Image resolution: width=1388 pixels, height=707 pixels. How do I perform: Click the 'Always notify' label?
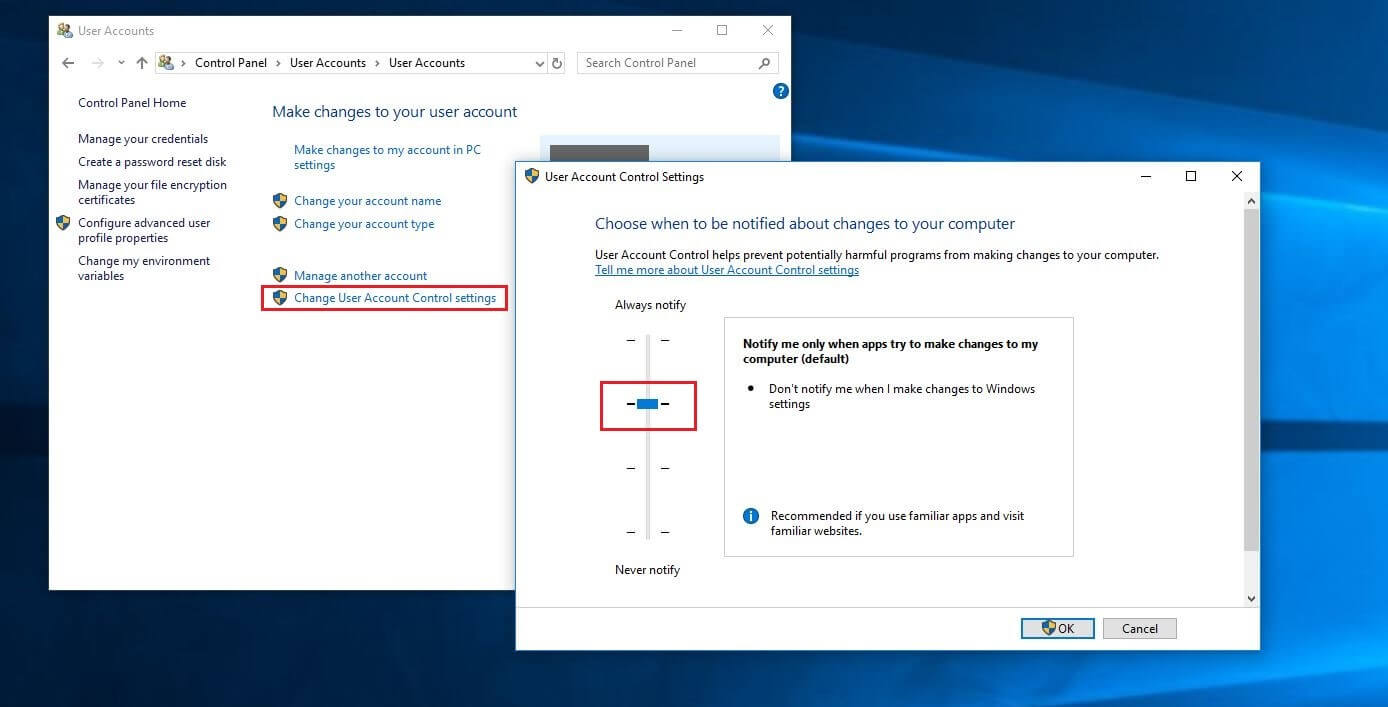[650, 305]
